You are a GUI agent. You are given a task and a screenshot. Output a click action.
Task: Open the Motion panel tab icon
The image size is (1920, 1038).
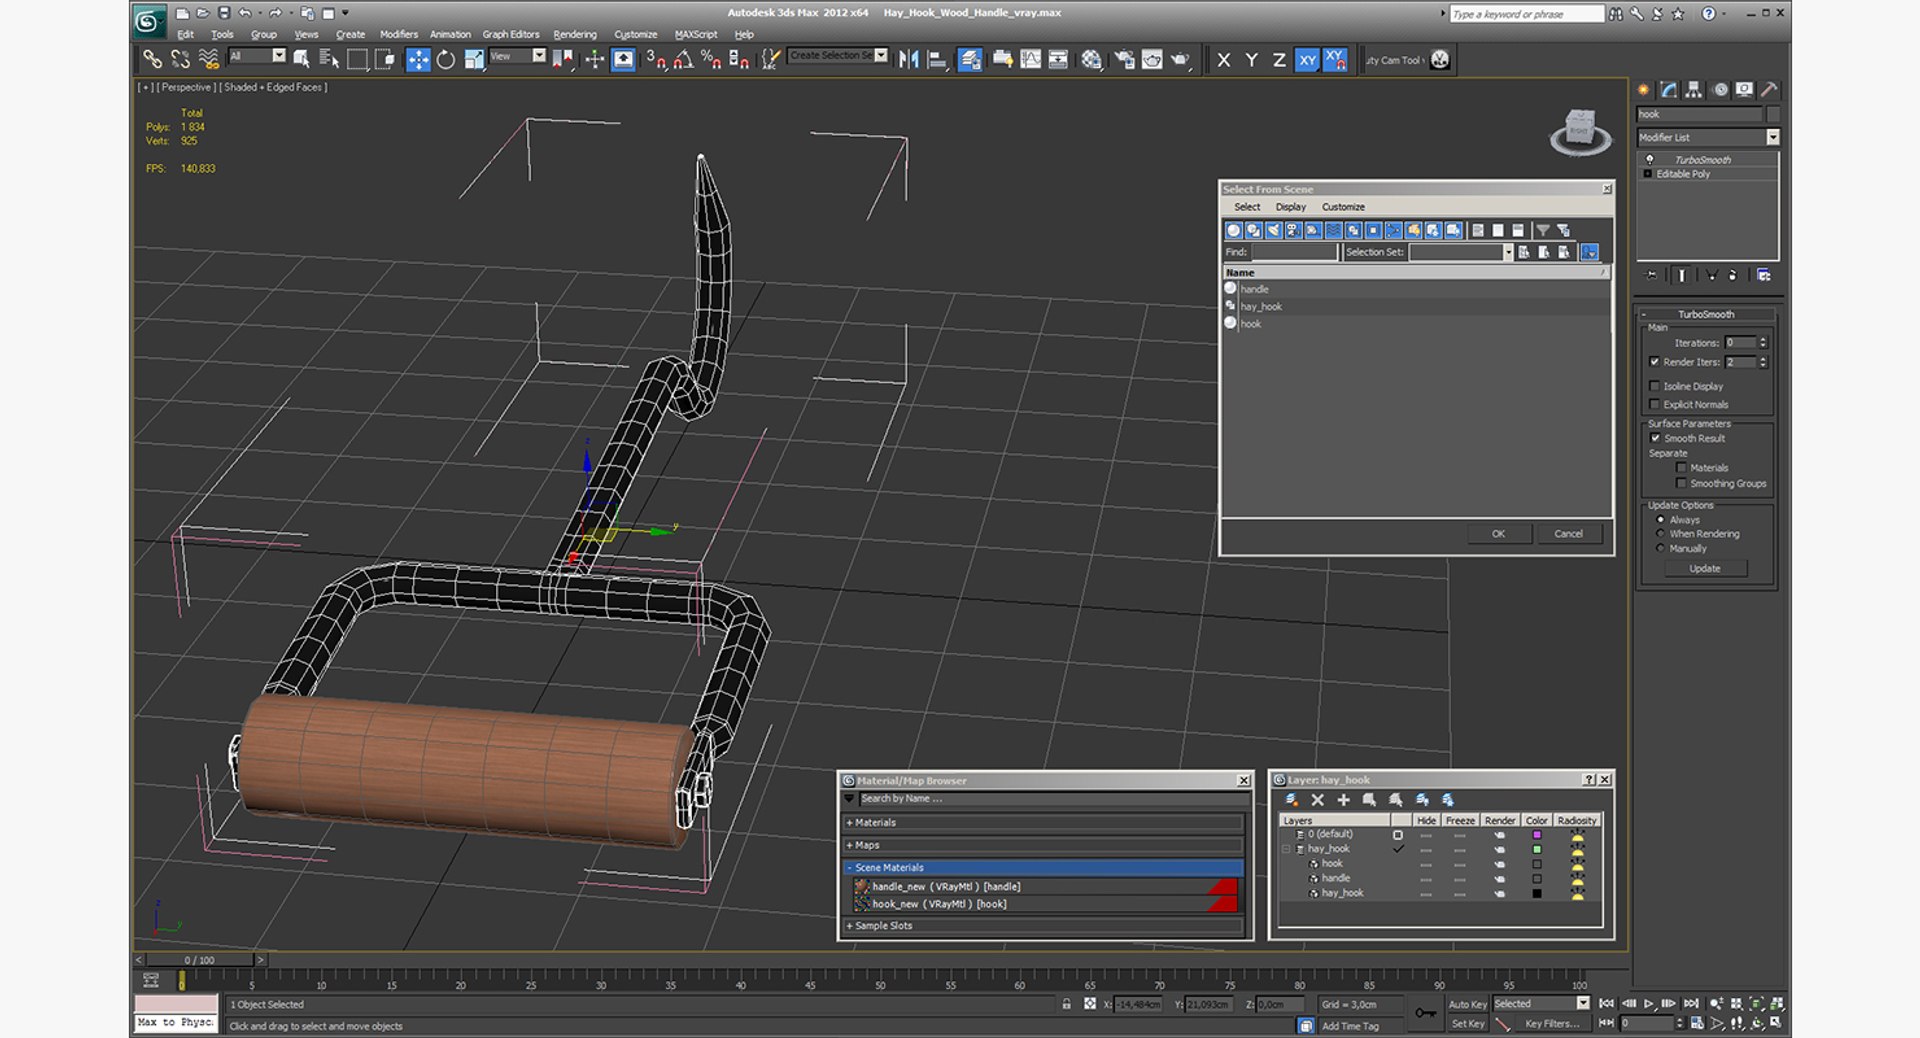pyautogui.click(x=1720, y=90)
